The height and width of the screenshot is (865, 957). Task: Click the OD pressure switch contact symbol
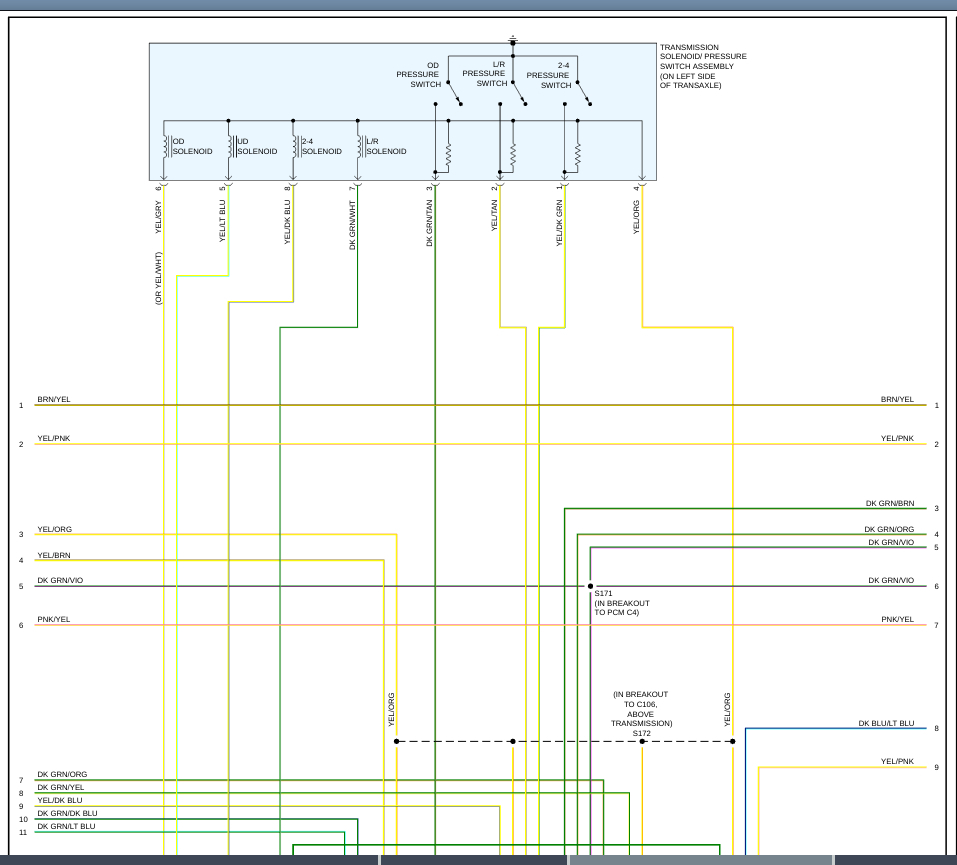(x=455, y=93)
